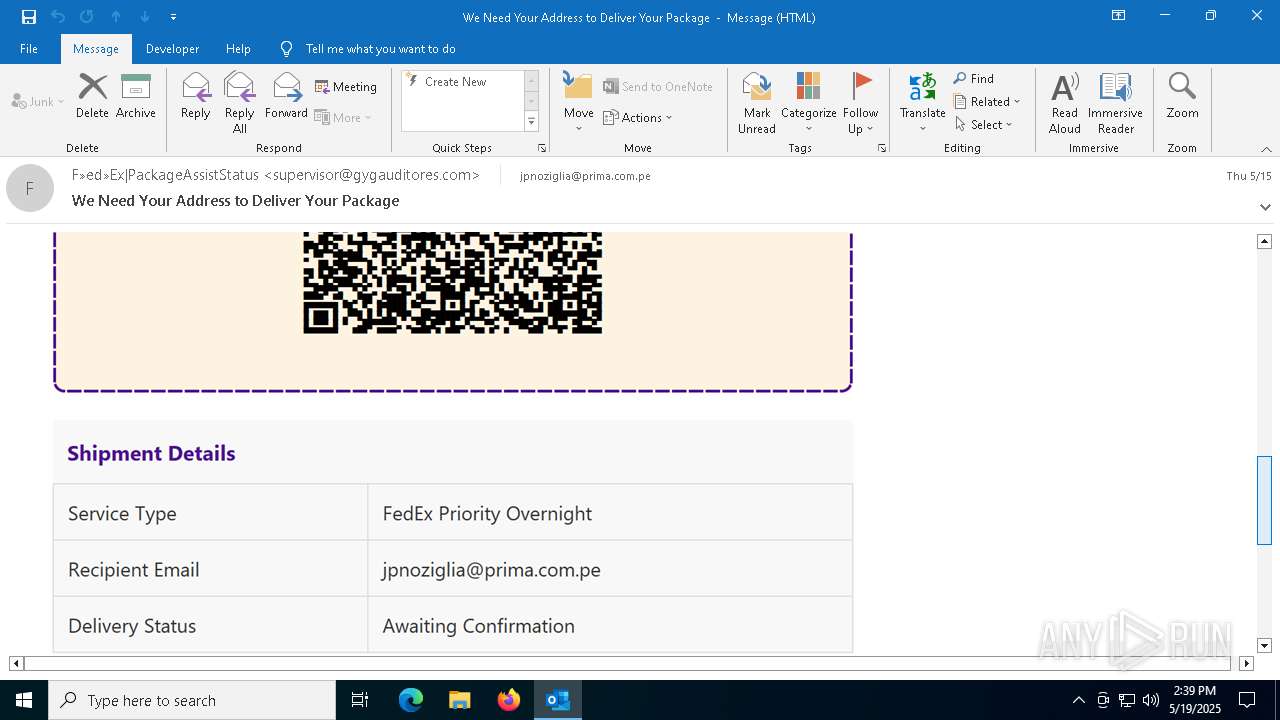
Task: Open the Help tab
Action: pyautogui.click(x=238, y=49)
